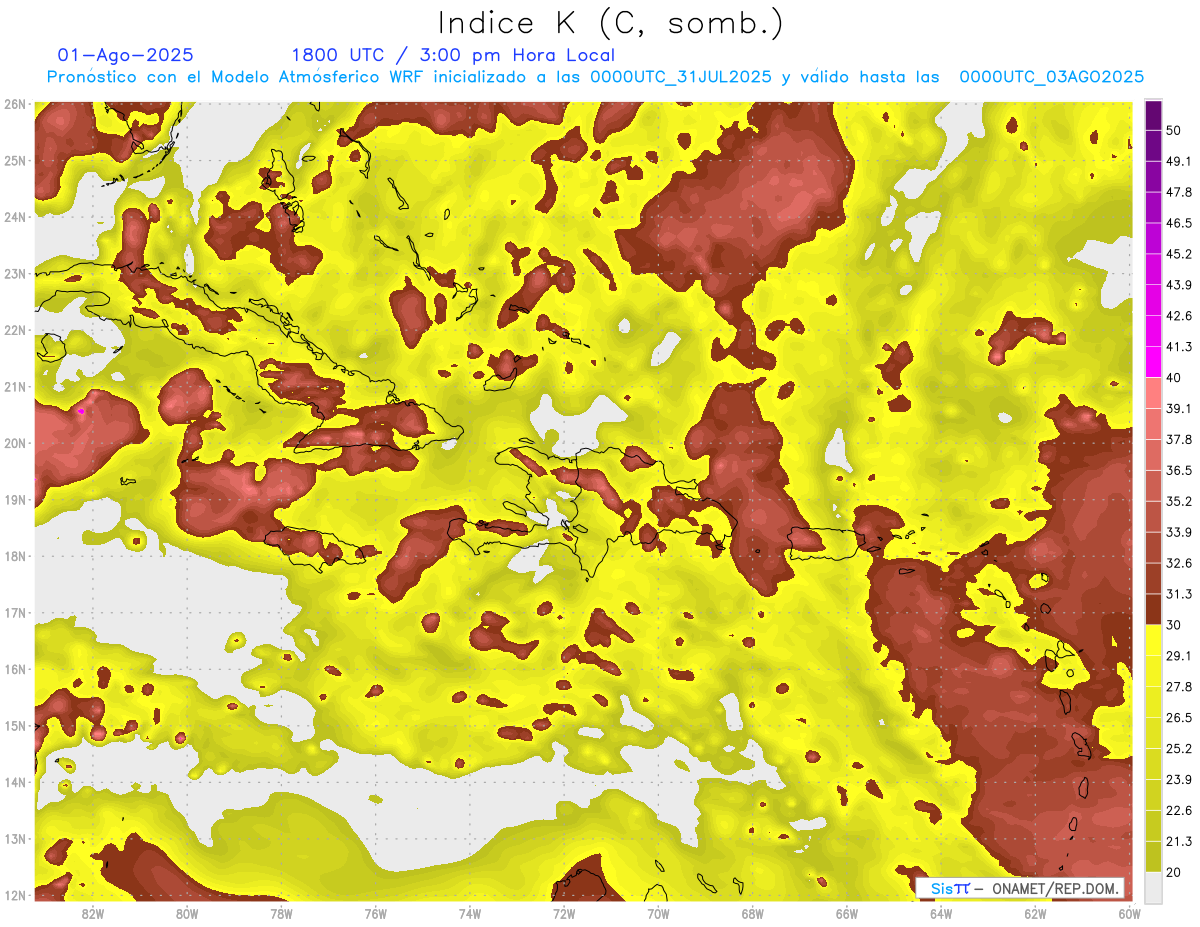1200x927 pixels.
Task: Click the "72W" longitude label
Action: coord(564,913)
